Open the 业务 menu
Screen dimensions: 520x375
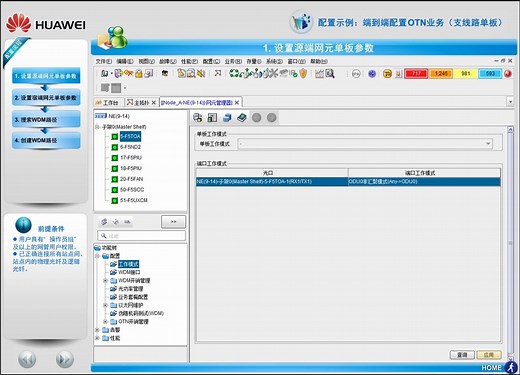233,61
